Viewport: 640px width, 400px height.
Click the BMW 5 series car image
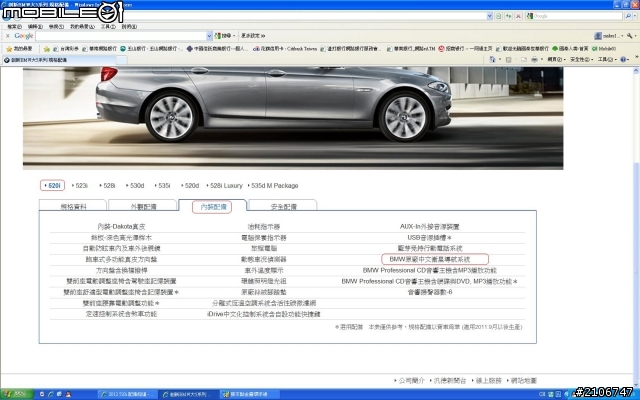click(x=293, y=118)
